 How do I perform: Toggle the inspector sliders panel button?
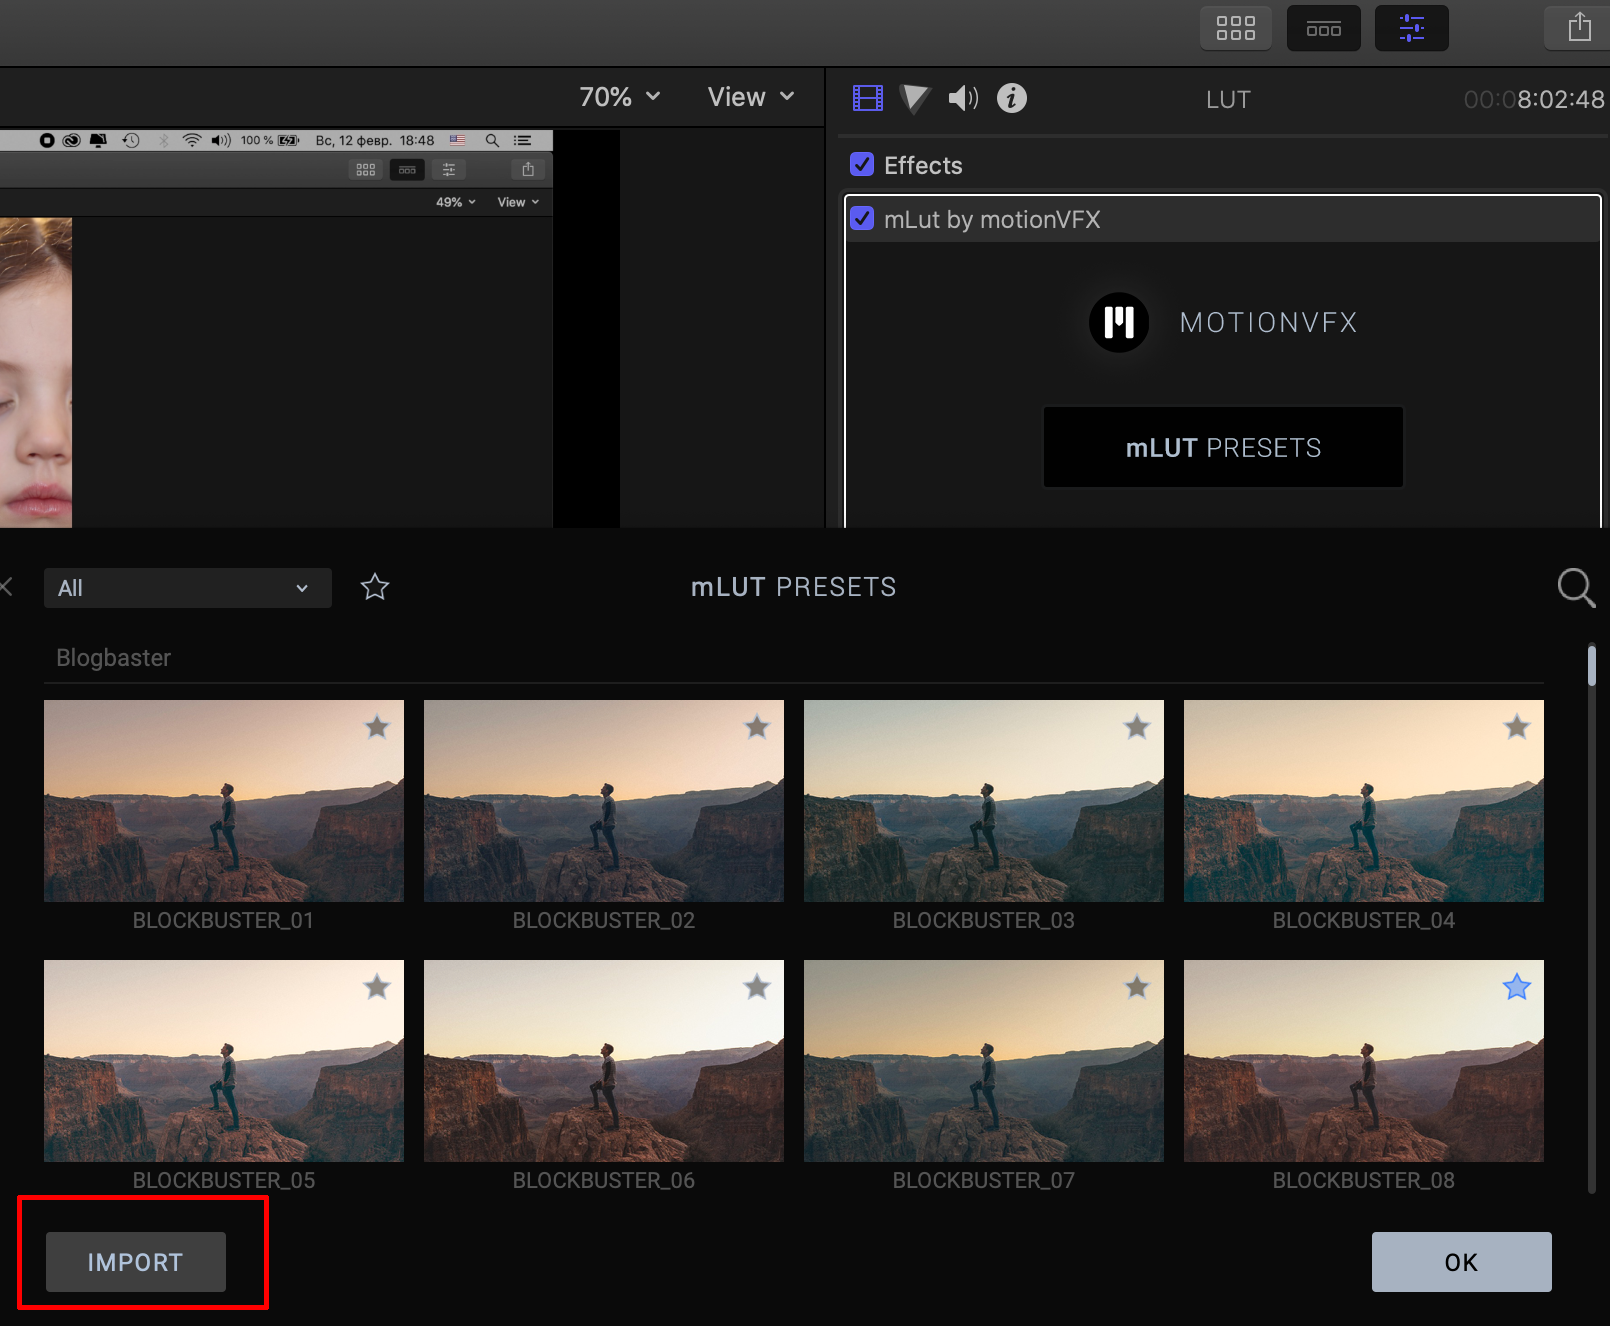point(1411,28)
